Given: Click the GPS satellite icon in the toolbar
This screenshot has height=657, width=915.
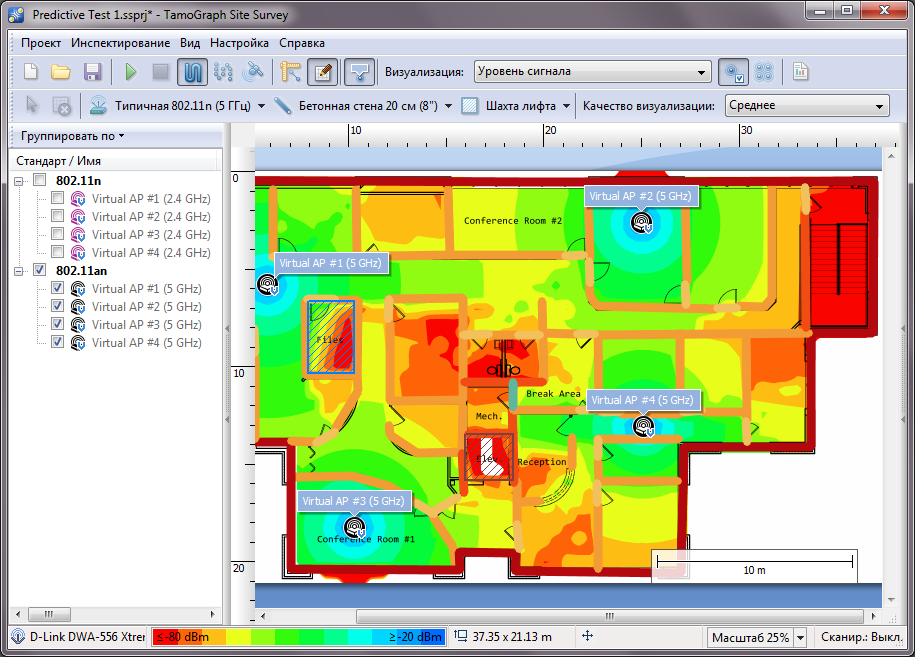Looking at the screenshot, I should click(255, 71).
